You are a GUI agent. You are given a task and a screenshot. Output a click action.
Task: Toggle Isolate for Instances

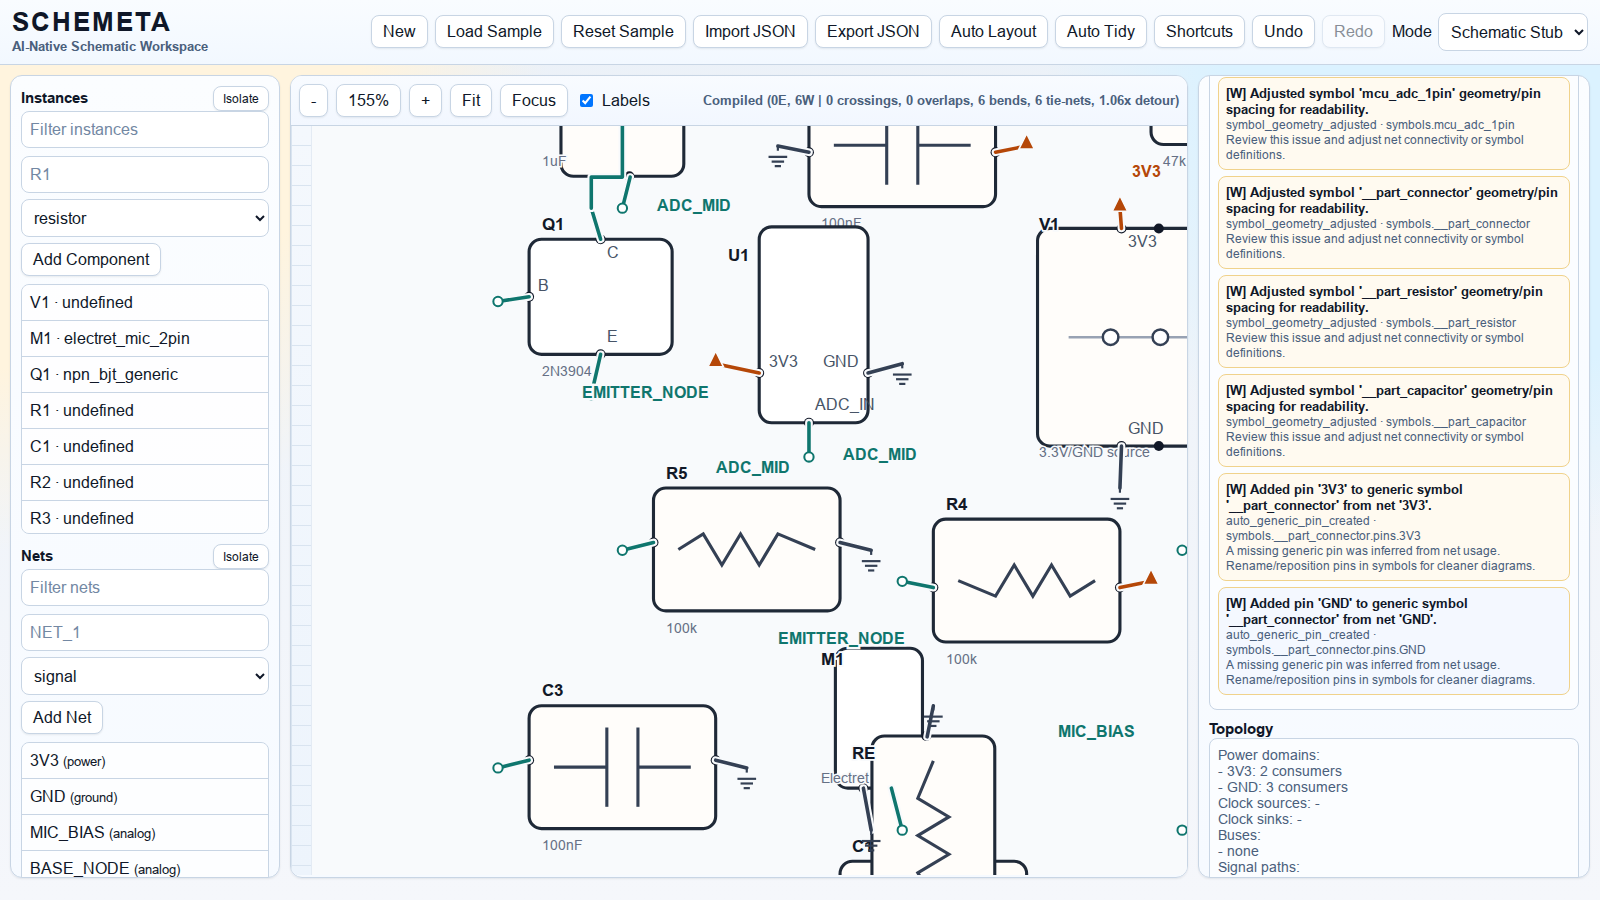240,99
